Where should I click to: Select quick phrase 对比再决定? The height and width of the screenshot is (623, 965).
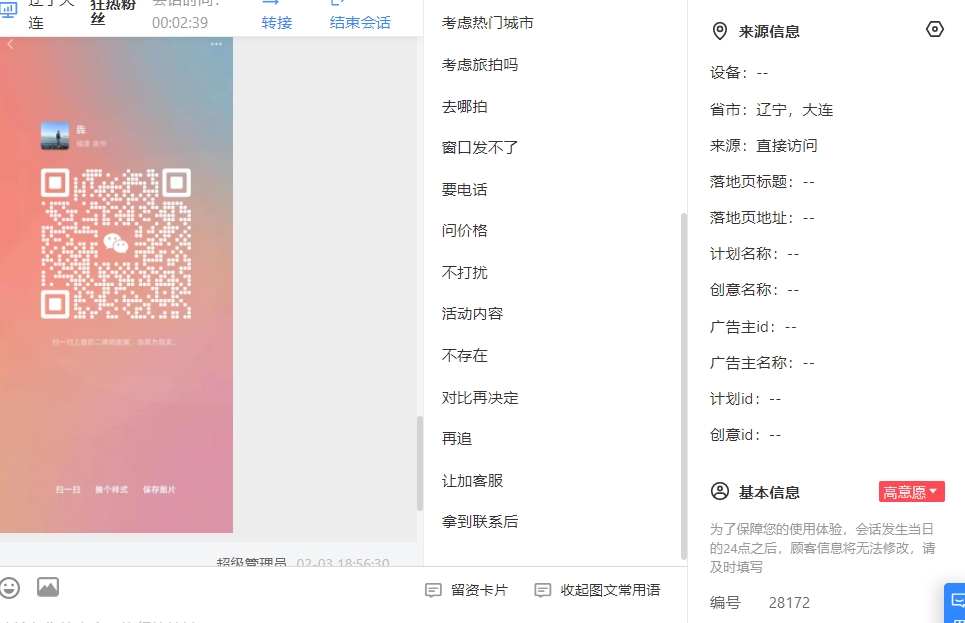pos(479,398)
